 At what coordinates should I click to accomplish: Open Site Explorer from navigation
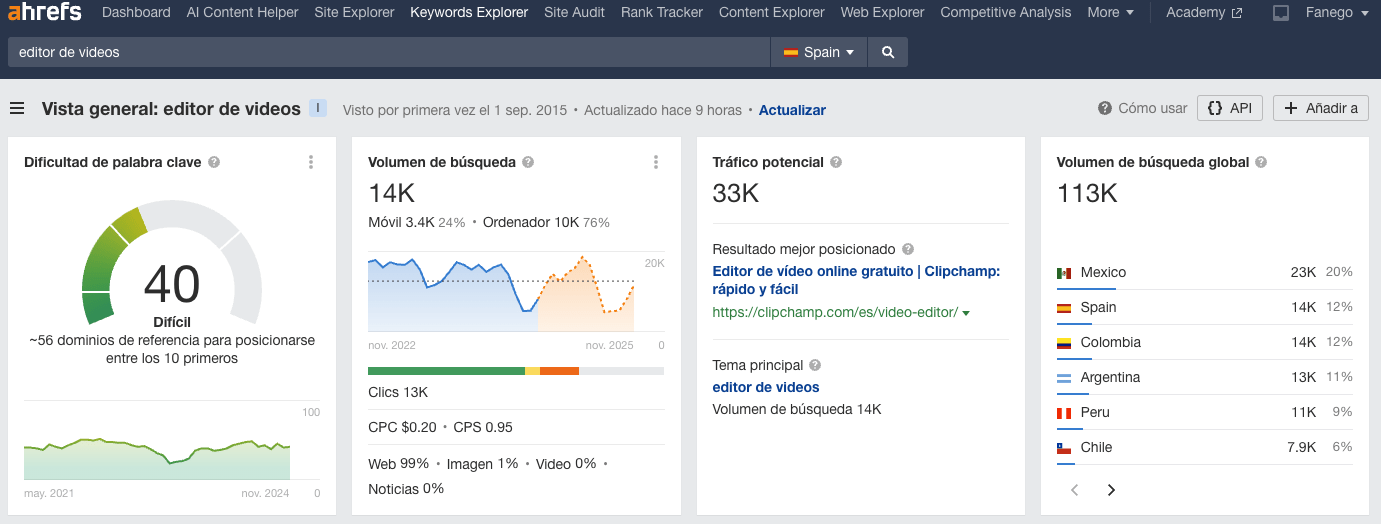coord(354,13)
